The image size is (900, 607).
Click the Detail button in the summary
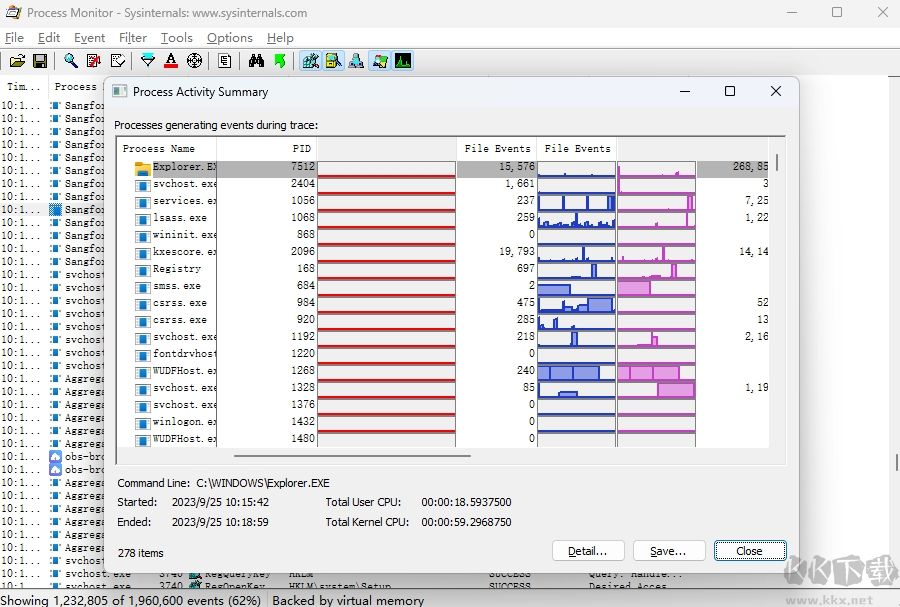(x=588, y=550)
